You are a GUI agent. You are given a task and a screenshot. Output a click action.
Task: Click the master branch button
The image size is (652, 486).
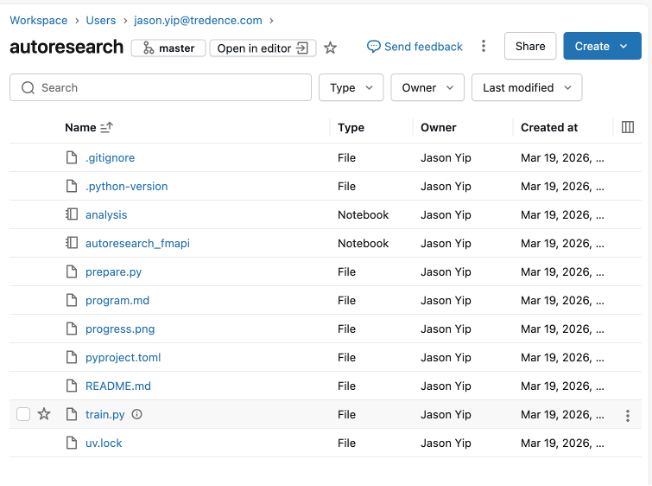click(168, 48)
